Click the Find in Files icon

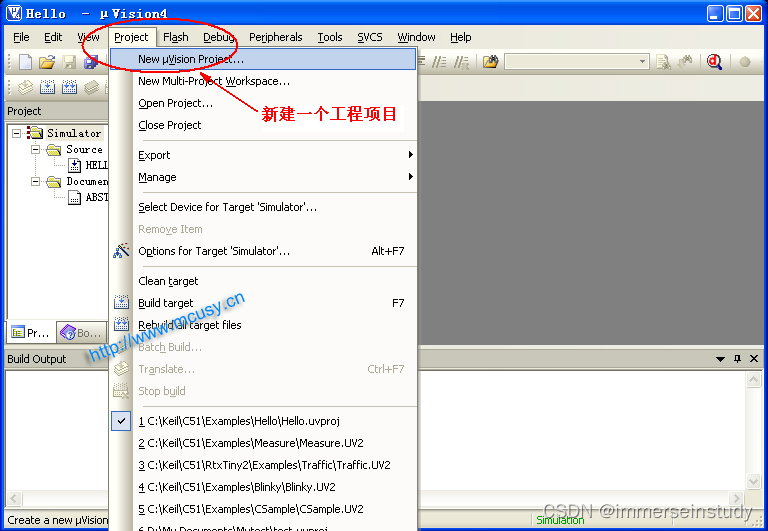[x=490, y=62]
